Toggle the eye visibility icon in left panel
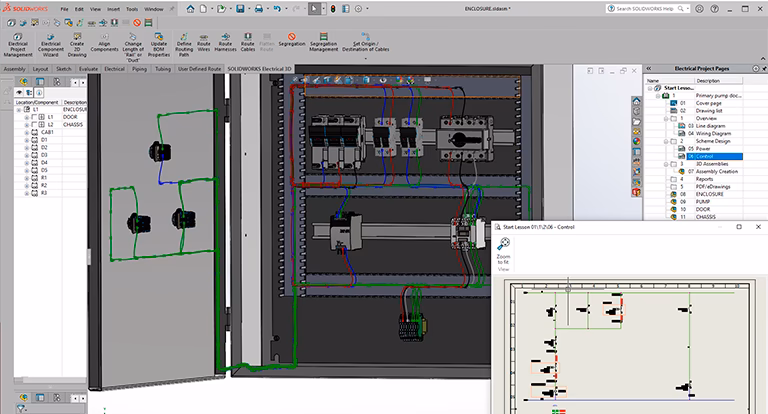The width and height of the screenshot is (768, 414). point(19,92)
